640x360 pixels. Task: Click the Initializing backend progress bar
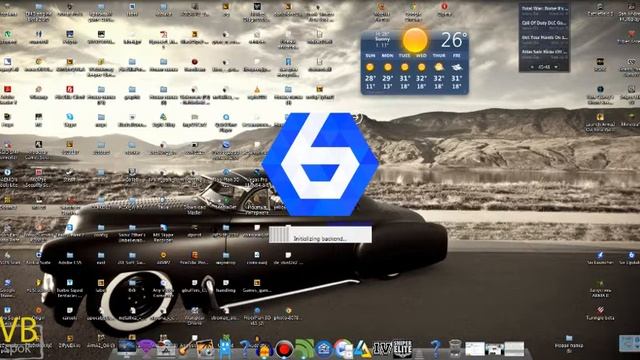(320, 235)
